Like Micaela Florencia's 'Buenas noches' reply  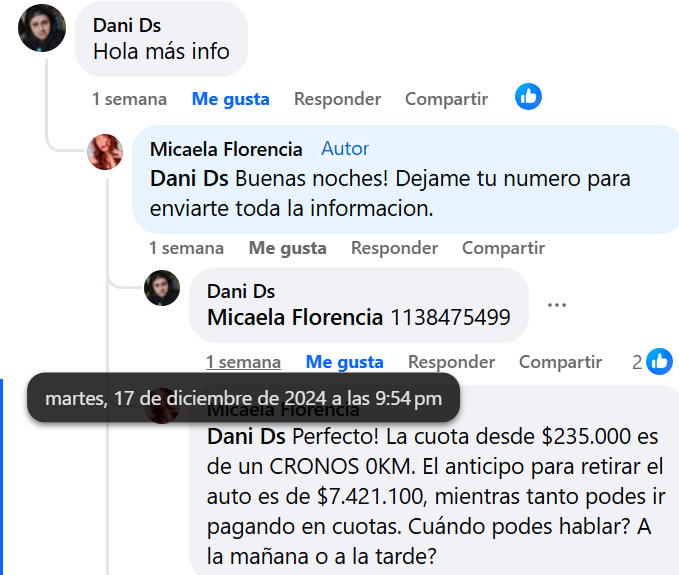coord(288,248)
